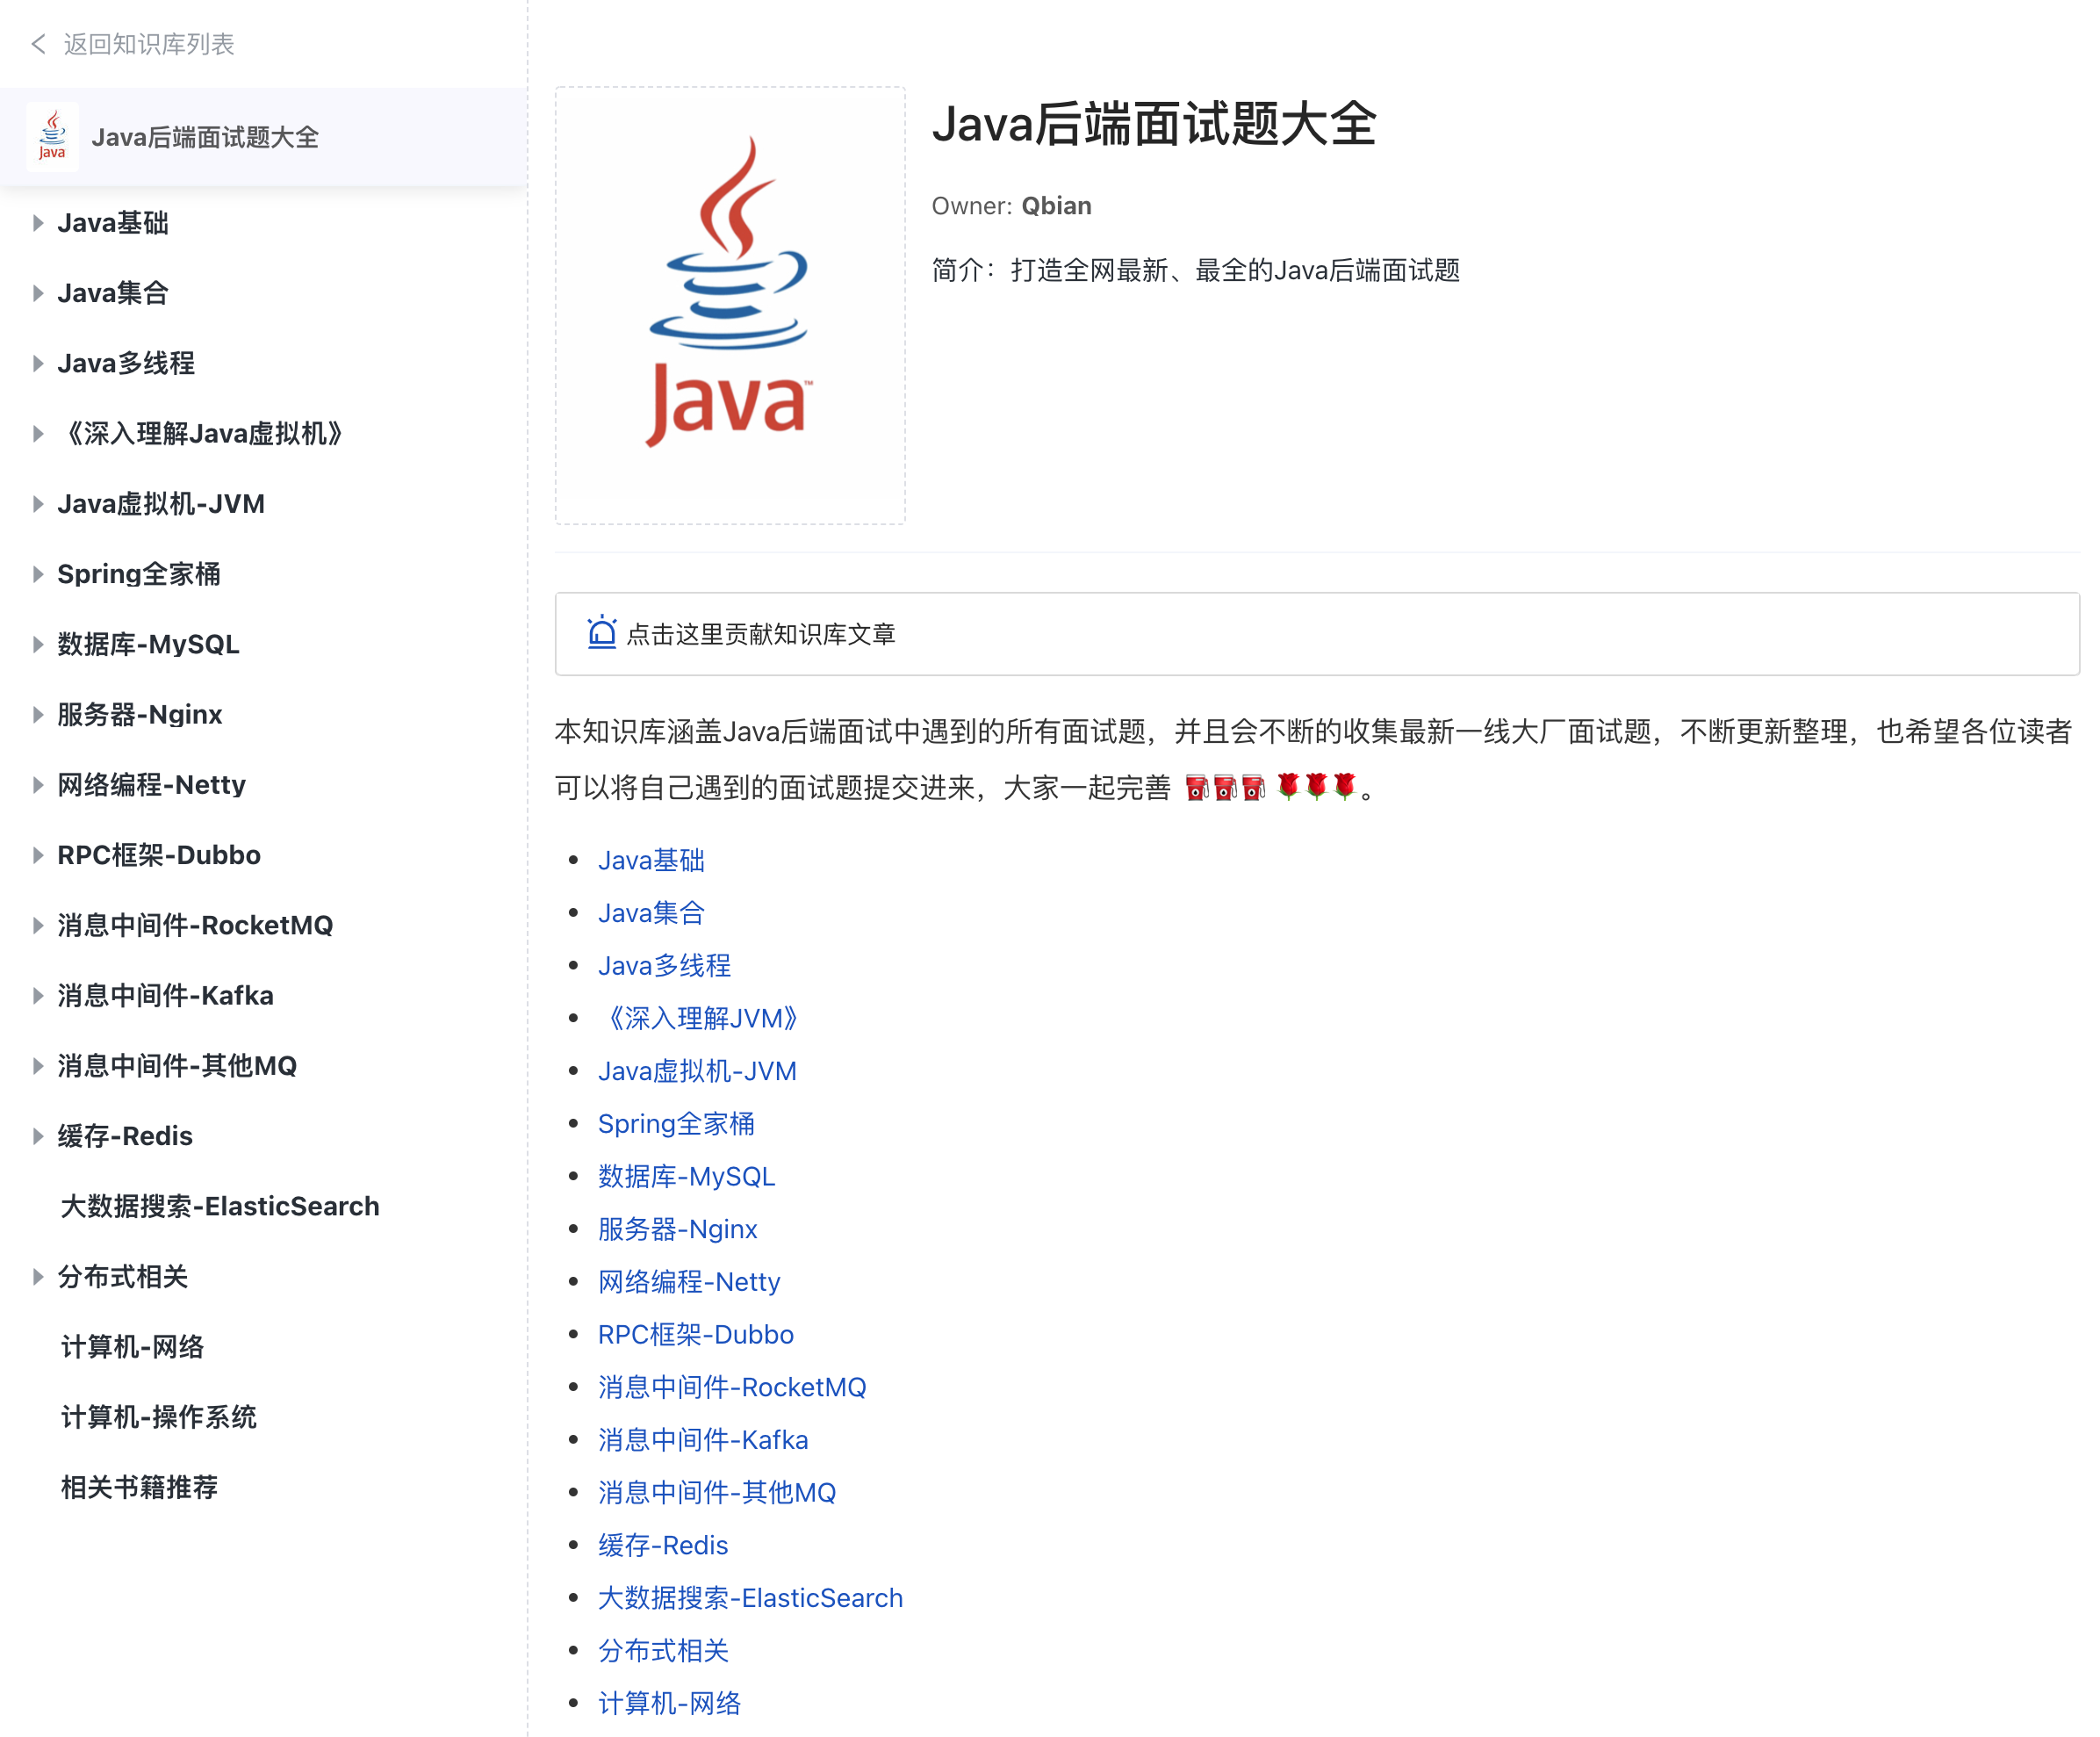2100x1737 pixels.
Task: Select 消息中间件-Kafka in the sidebar
Action: pyautogui.click(x=165, y=995)
